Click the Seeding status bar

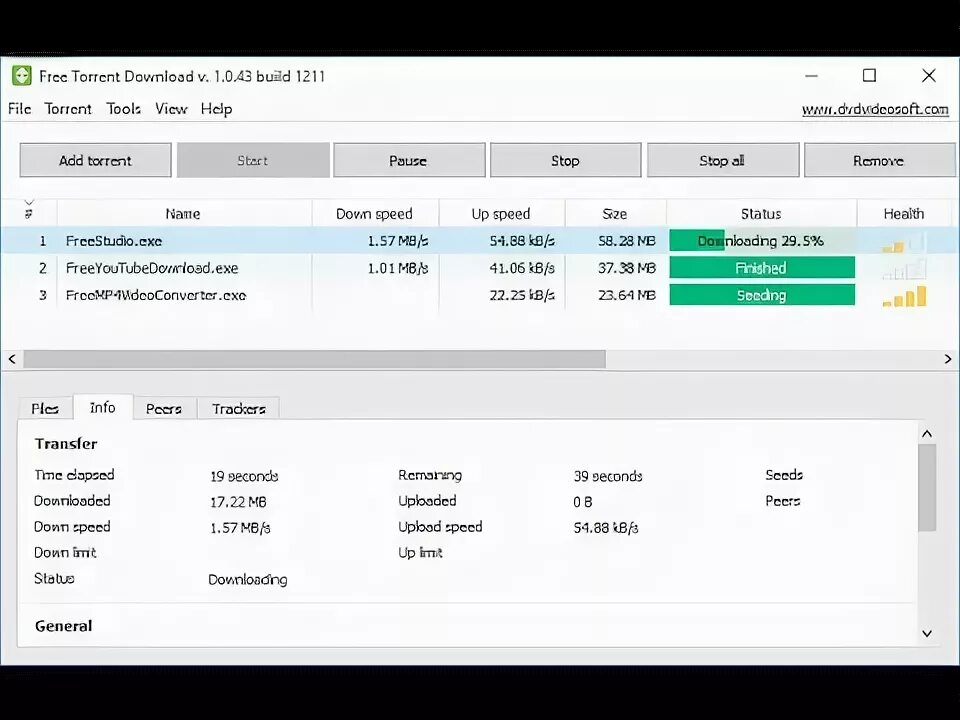(762, 295)
